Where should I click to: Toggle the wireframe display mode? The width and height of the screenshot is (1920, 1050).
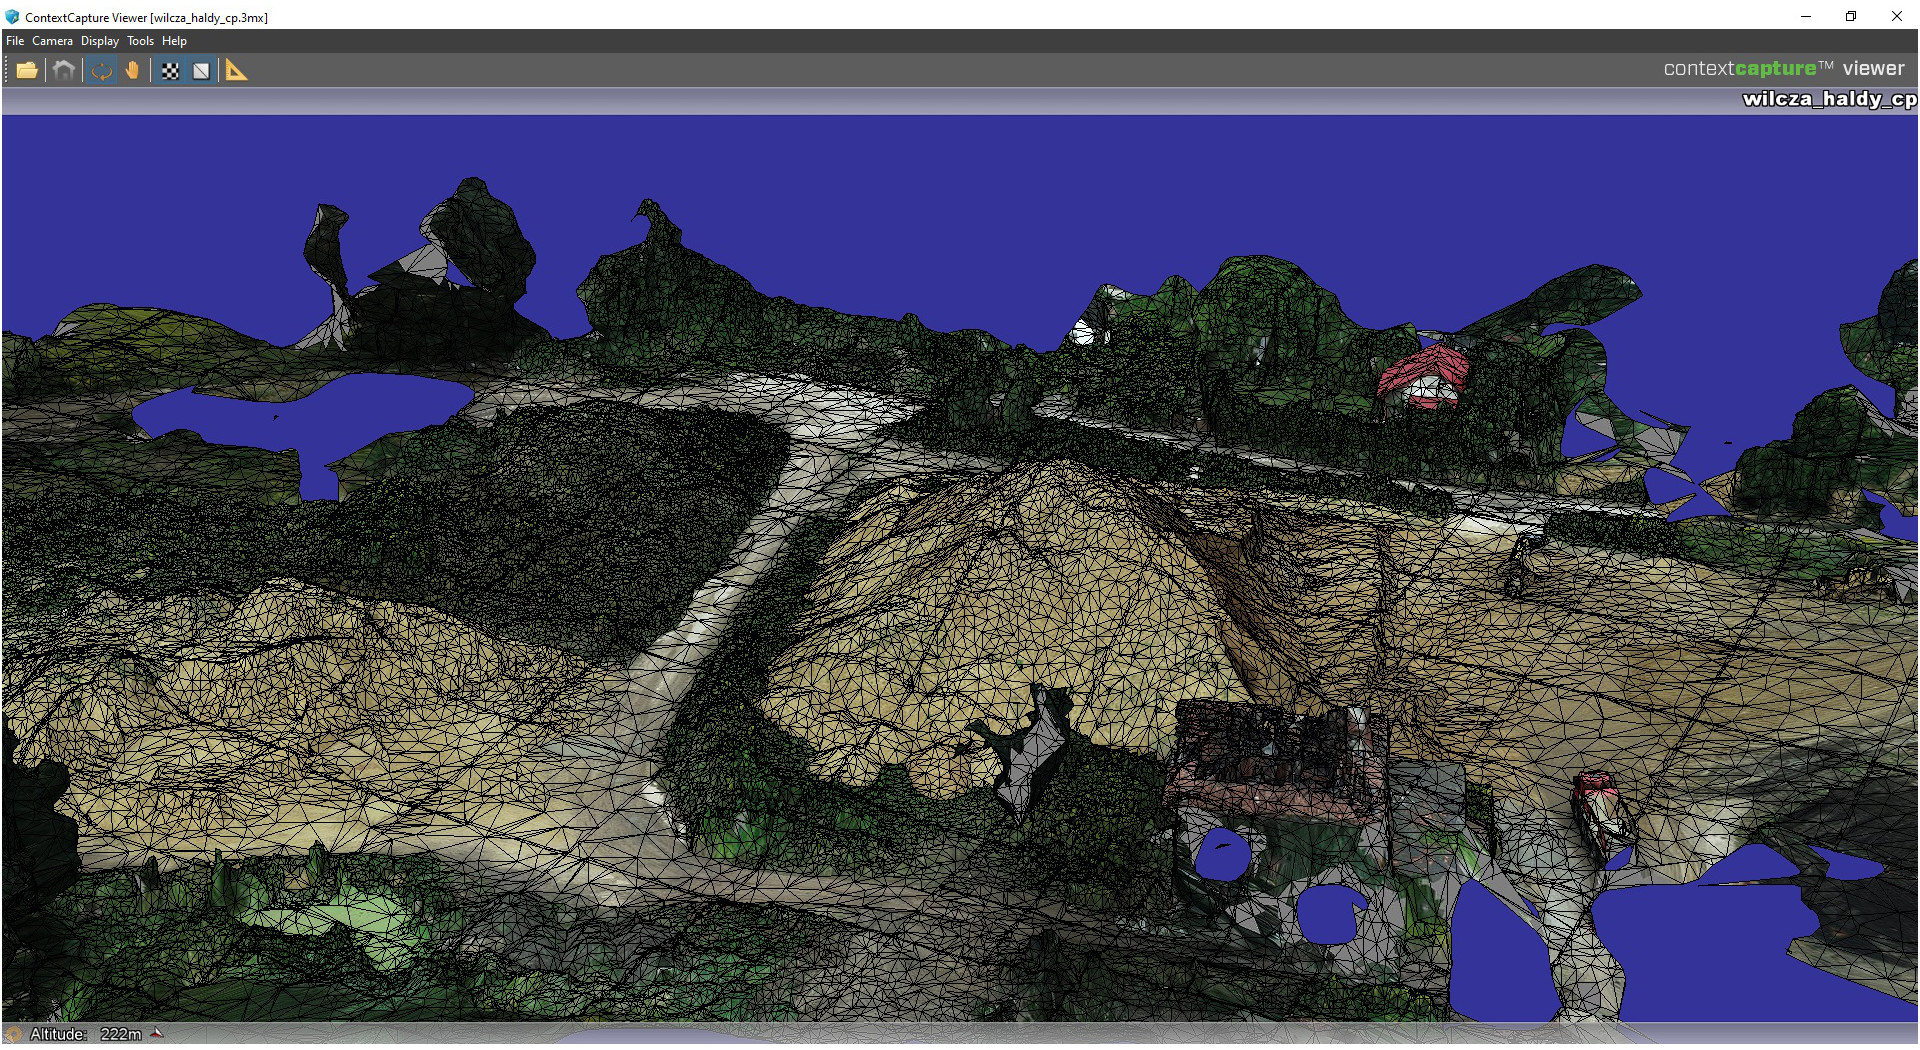(x=201, y=70)
